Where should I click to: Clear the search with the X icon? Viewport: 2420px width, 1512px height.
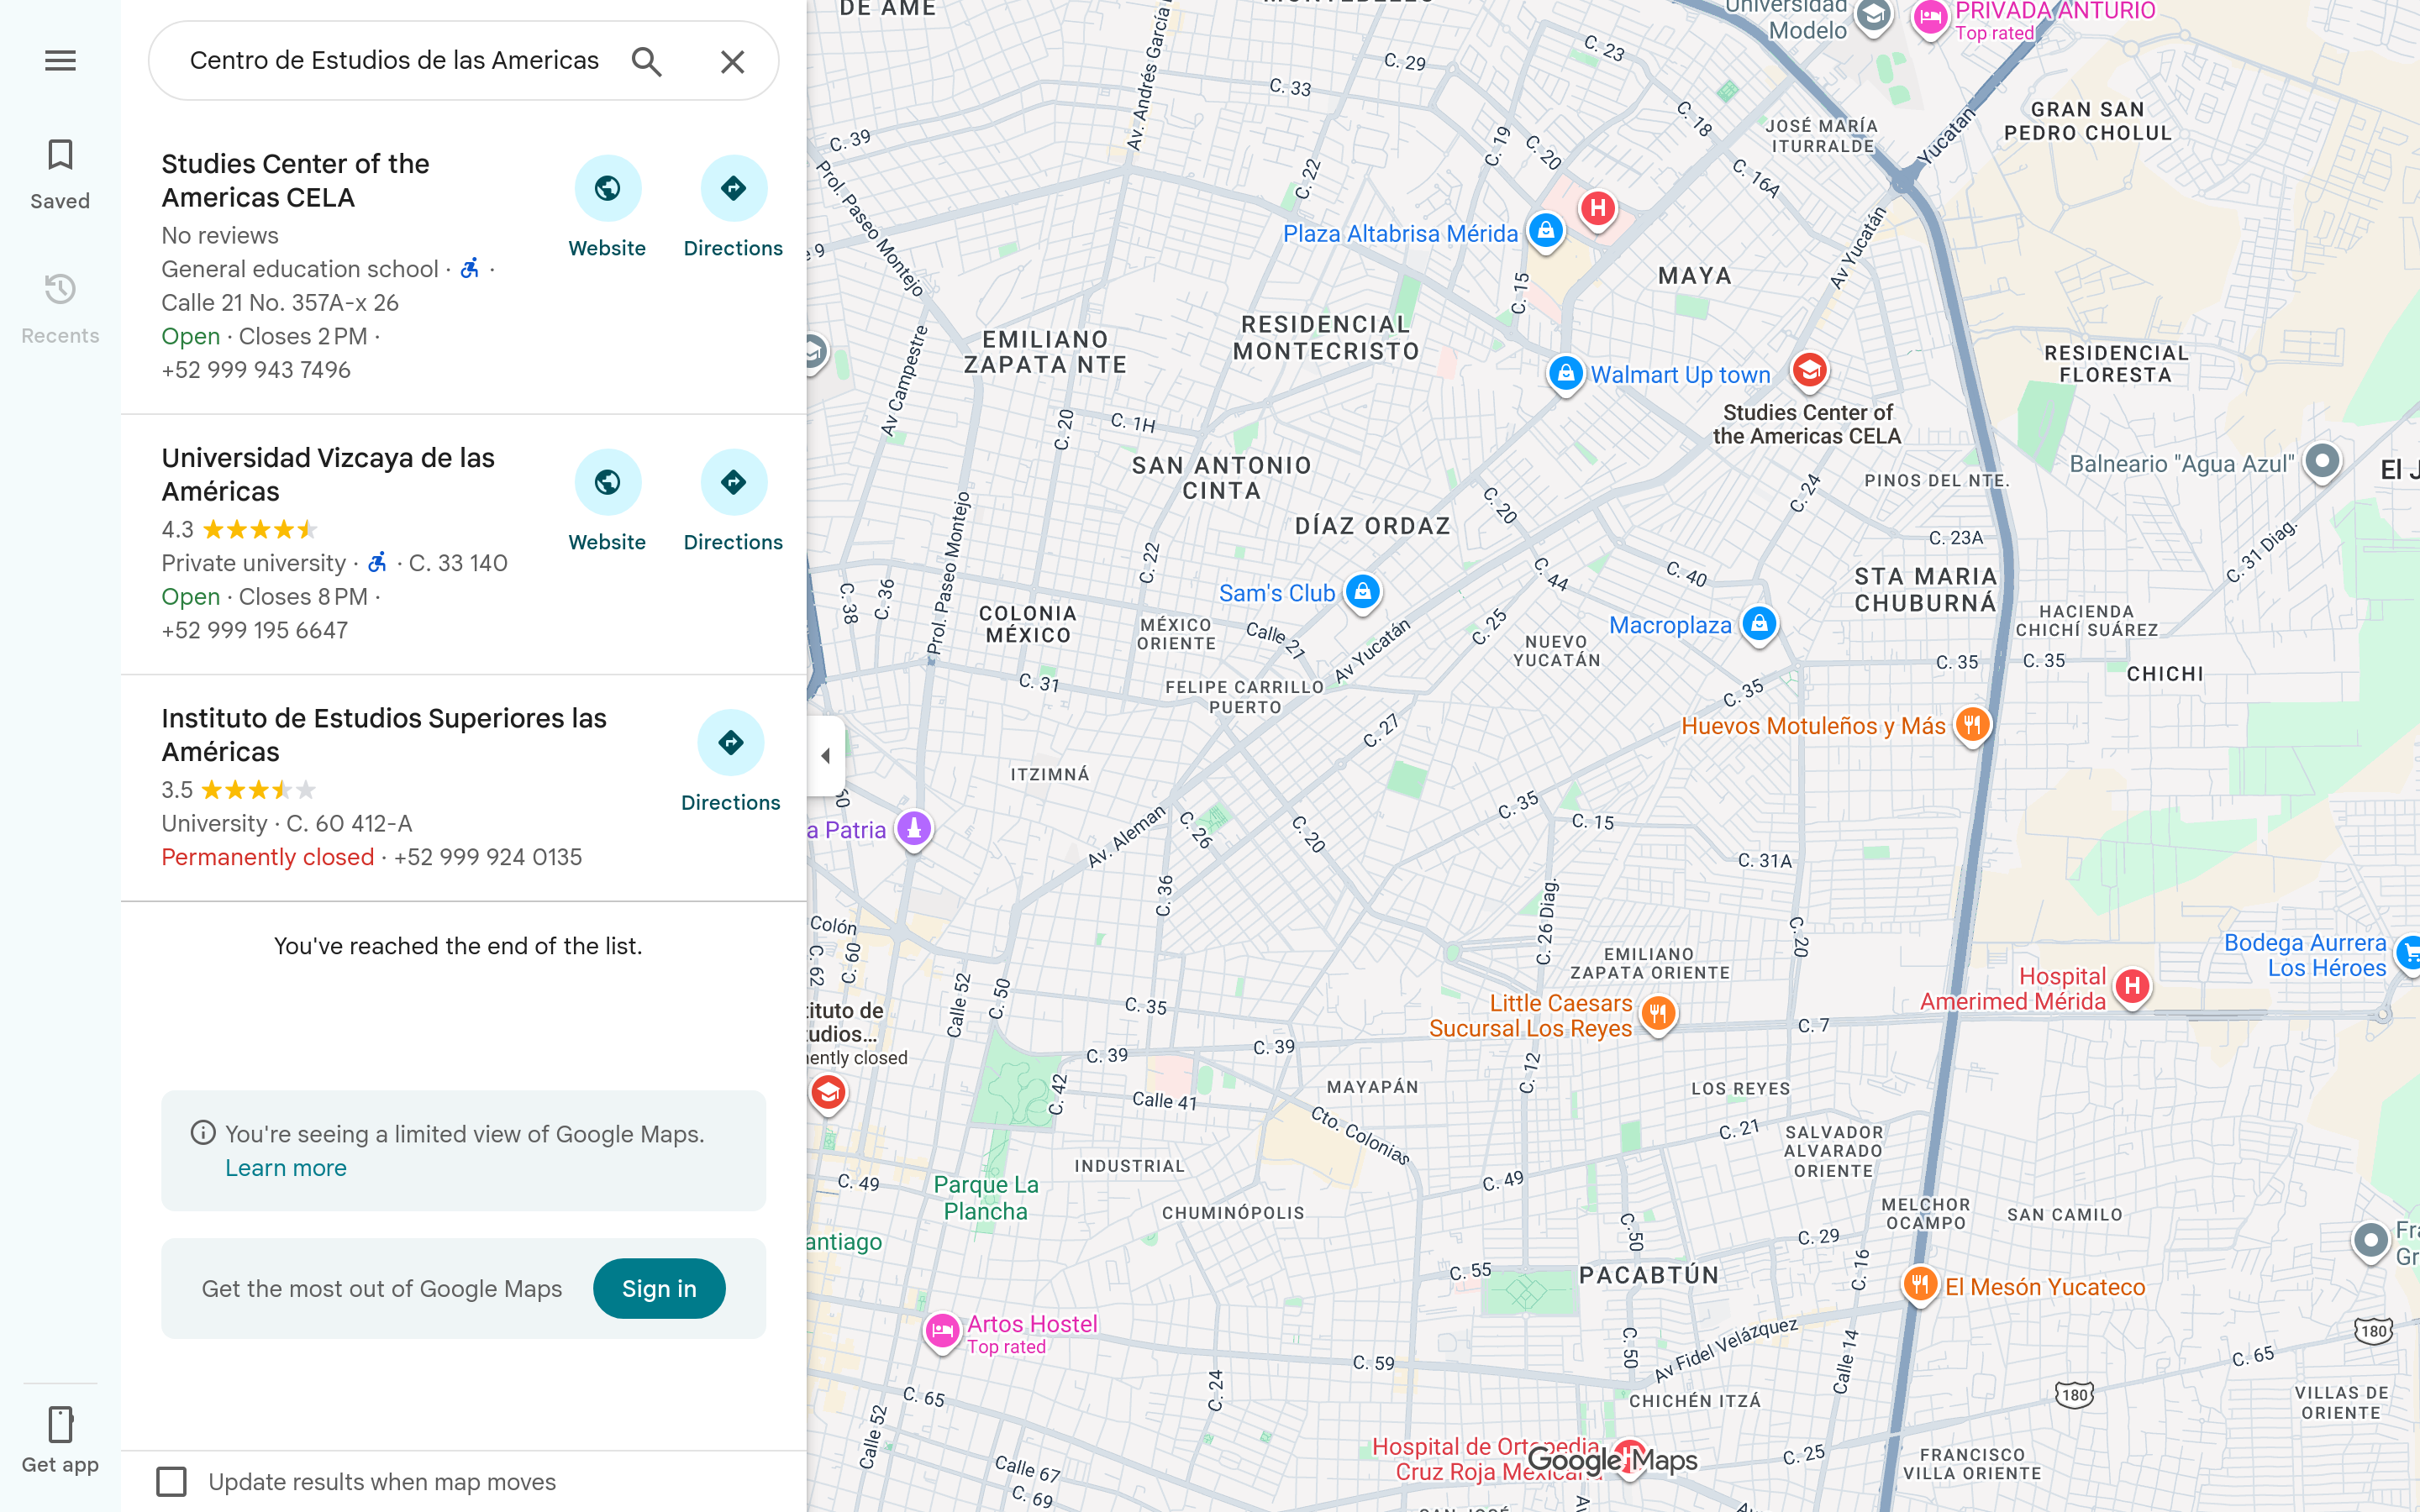tap(733, 61)
